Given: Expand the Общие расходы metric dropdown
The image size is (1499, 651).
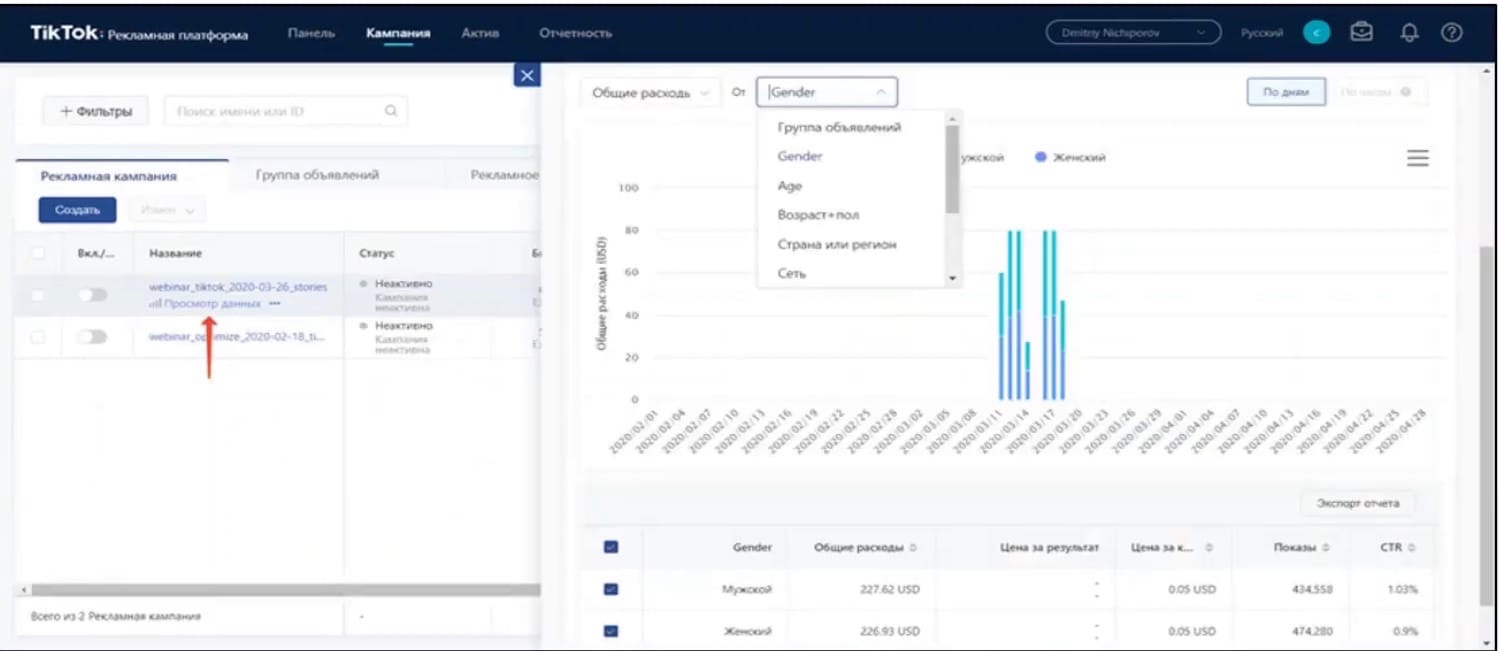Looking at the screenshot, I should click(650, 92).
